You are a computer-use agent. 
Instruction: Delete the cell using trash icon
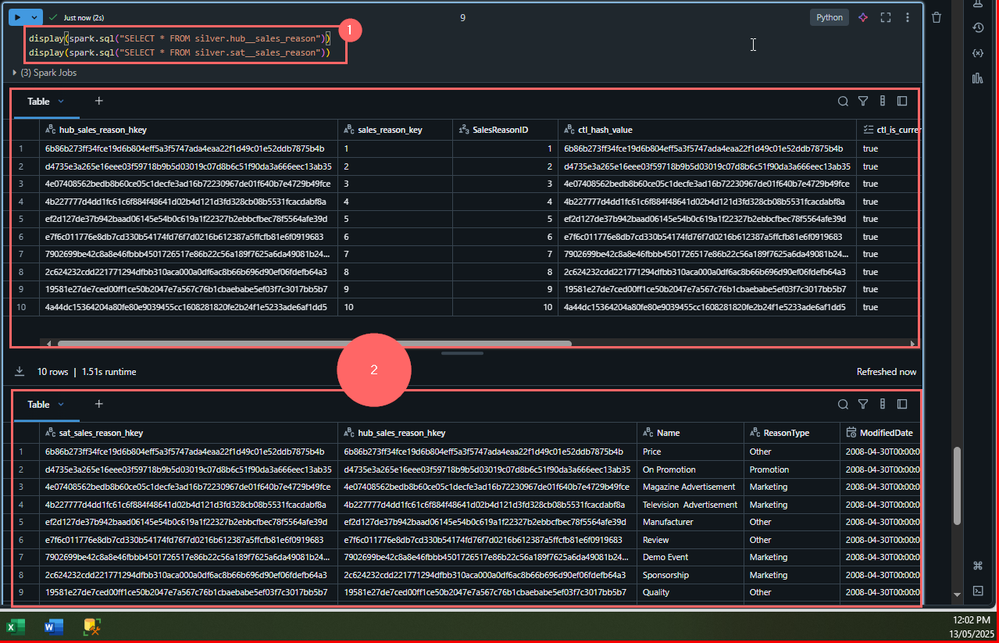tap(937, 17)
